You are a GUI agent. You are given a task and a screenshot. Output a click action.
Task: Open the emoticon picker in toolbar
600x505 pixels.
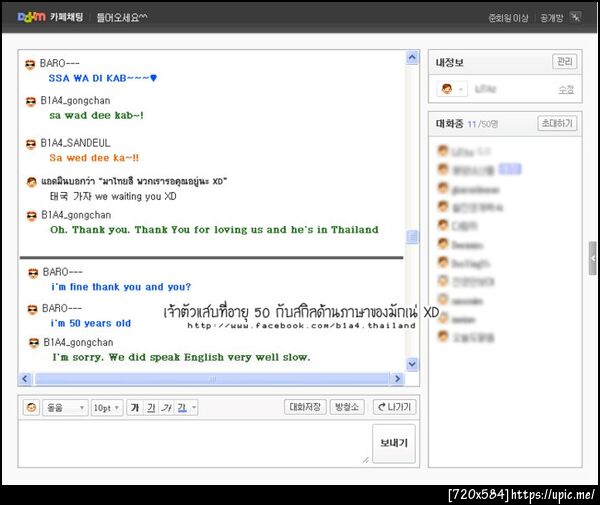pos(31,407)
